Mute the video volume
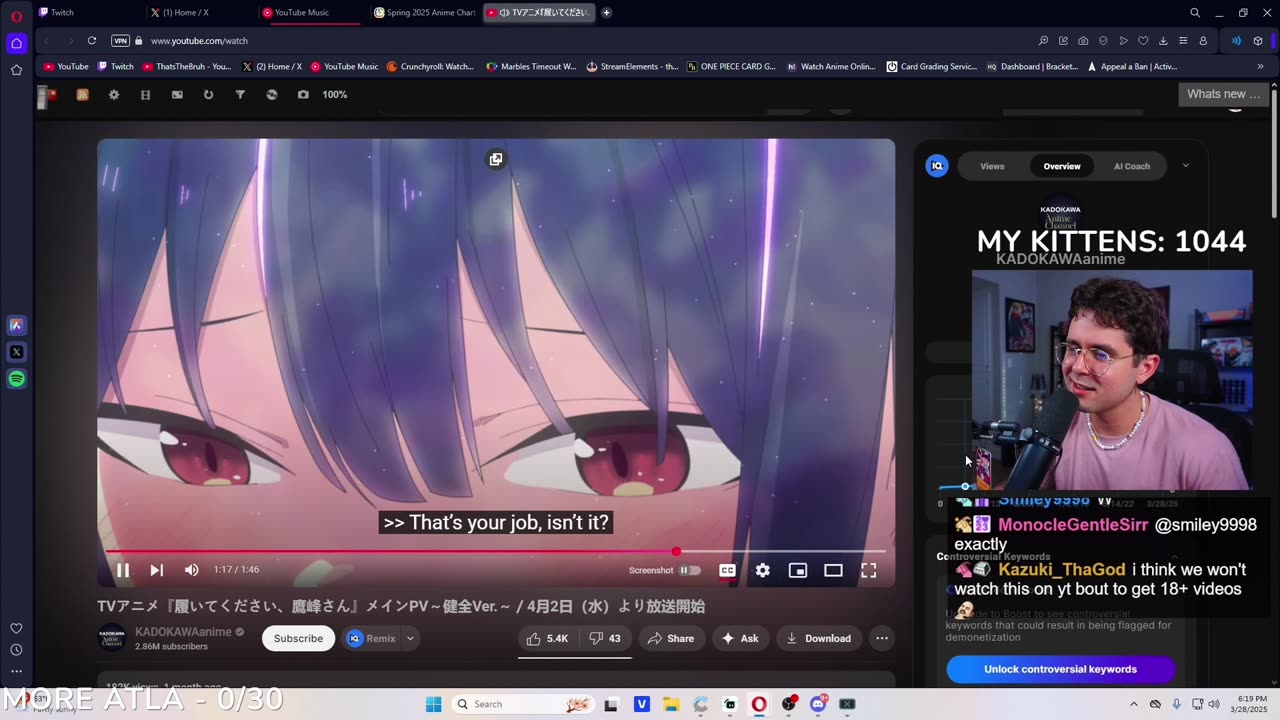 pyautogui.click(x=191, y=570)
